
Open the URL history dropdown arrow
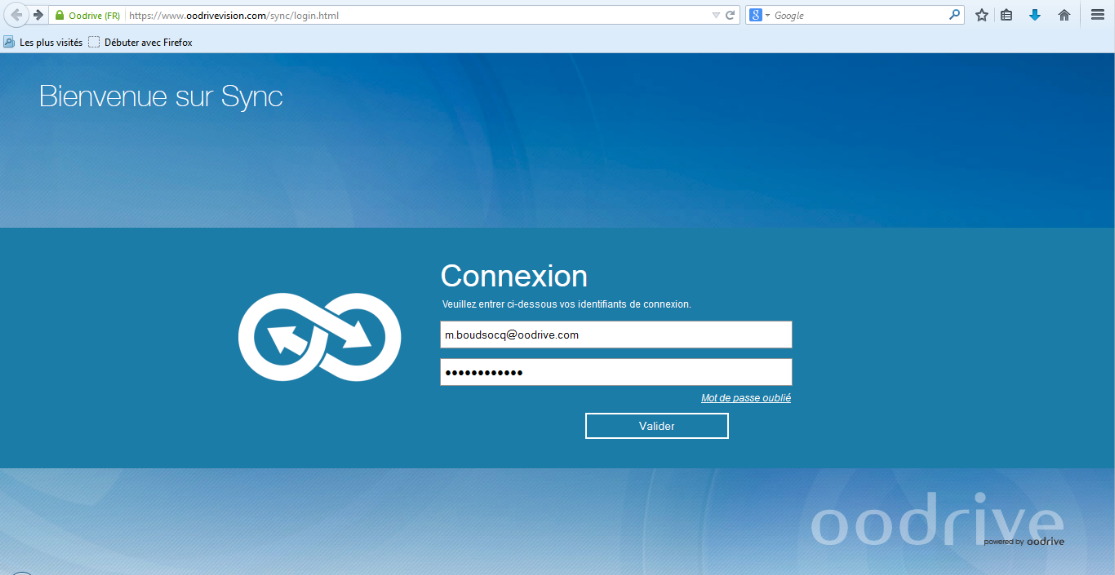click(716, 15)
